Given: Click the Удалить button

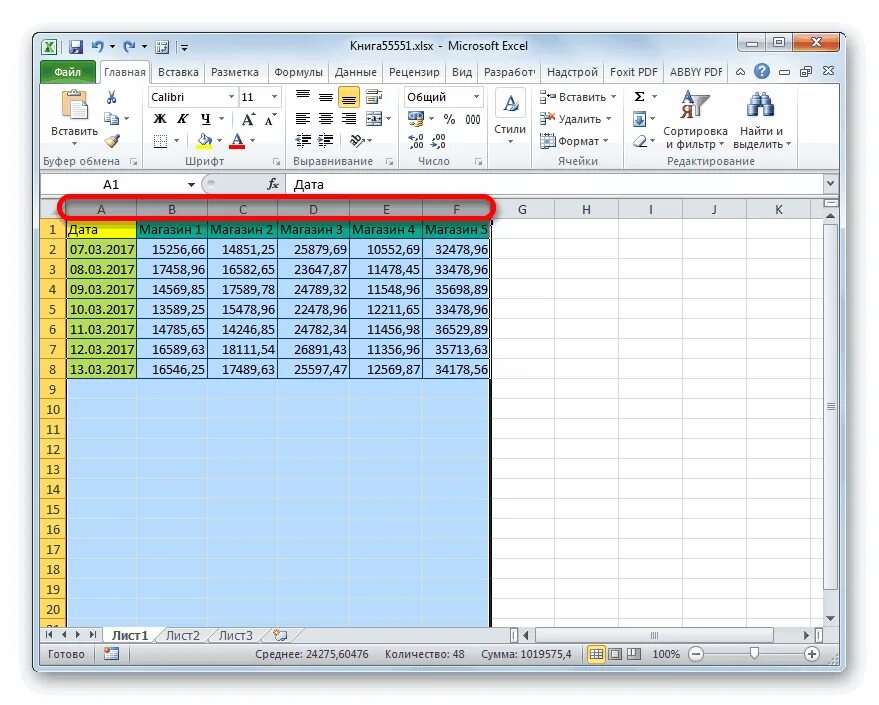Looking at the screenshot, I should (577, 118).
